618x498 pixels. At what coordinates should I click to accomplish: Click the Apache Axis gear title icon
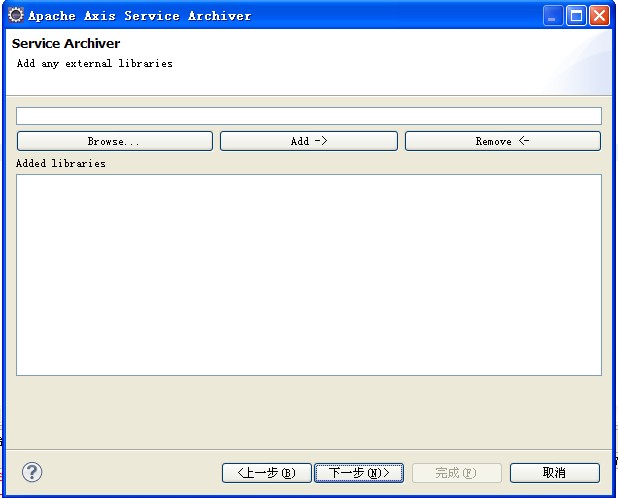(x=16, y=15)
